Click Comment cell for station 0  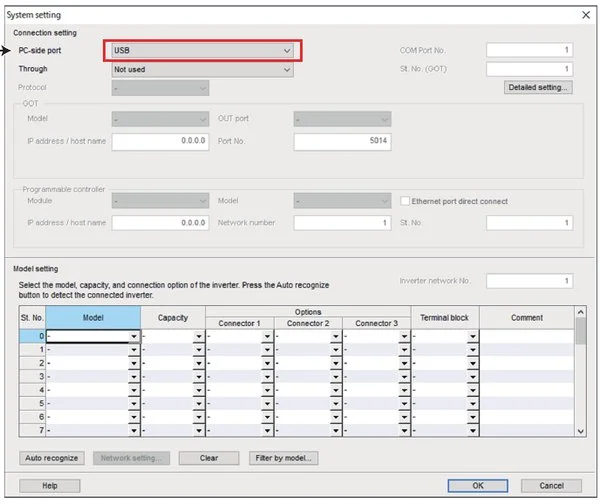pyautogui.click(x=527, y=336)
